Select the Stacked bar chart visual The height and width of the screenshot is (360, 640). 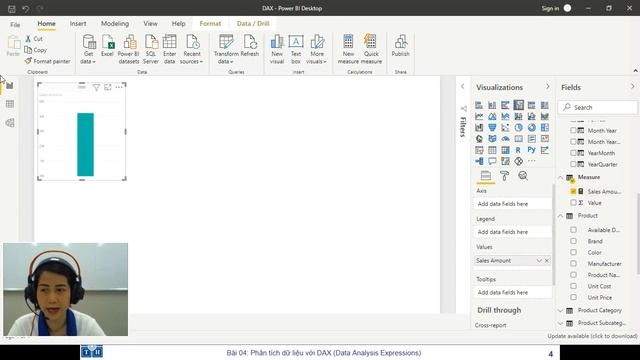(x=479, y=105)
